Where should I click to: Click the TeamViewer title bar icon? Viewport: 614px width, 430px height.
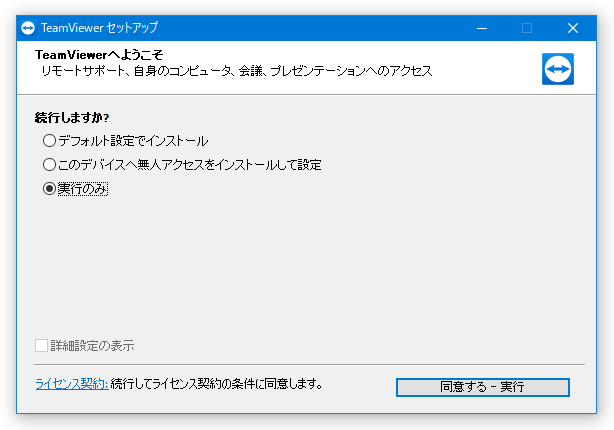tap(28, 28)
